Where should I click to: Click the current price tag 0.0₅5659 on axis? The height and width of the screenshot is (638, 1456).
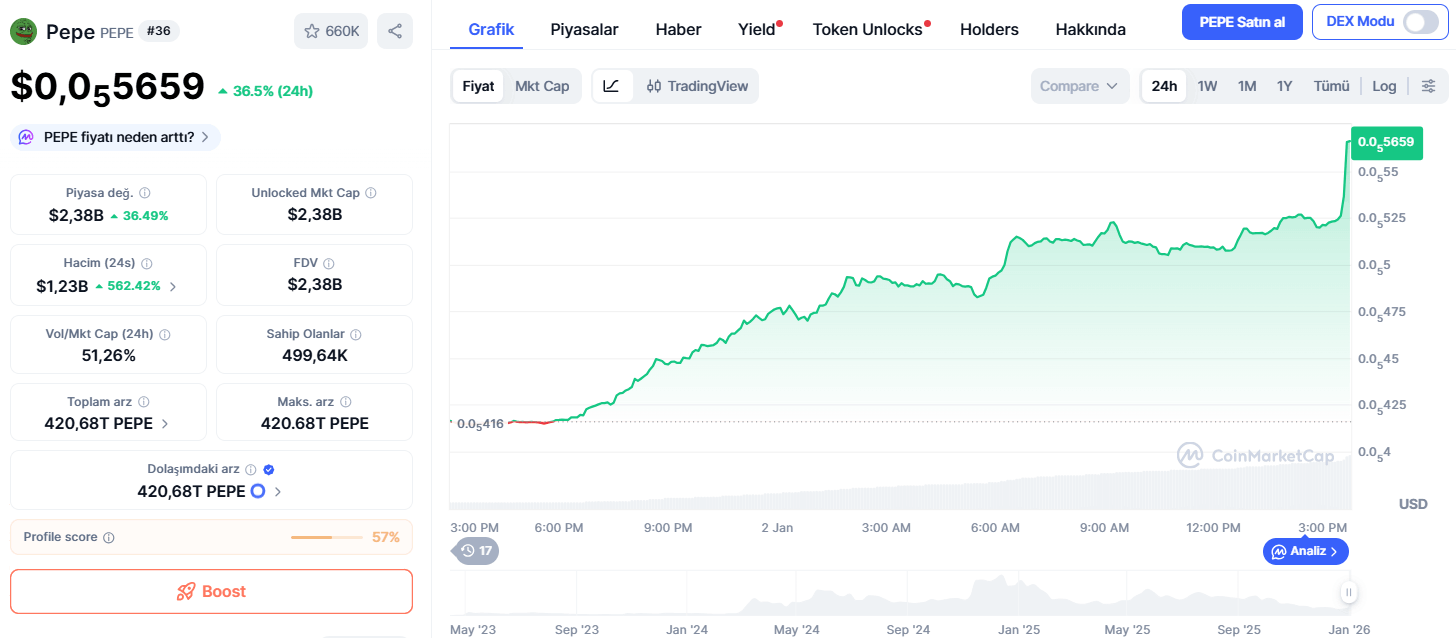coord(1386,142)
